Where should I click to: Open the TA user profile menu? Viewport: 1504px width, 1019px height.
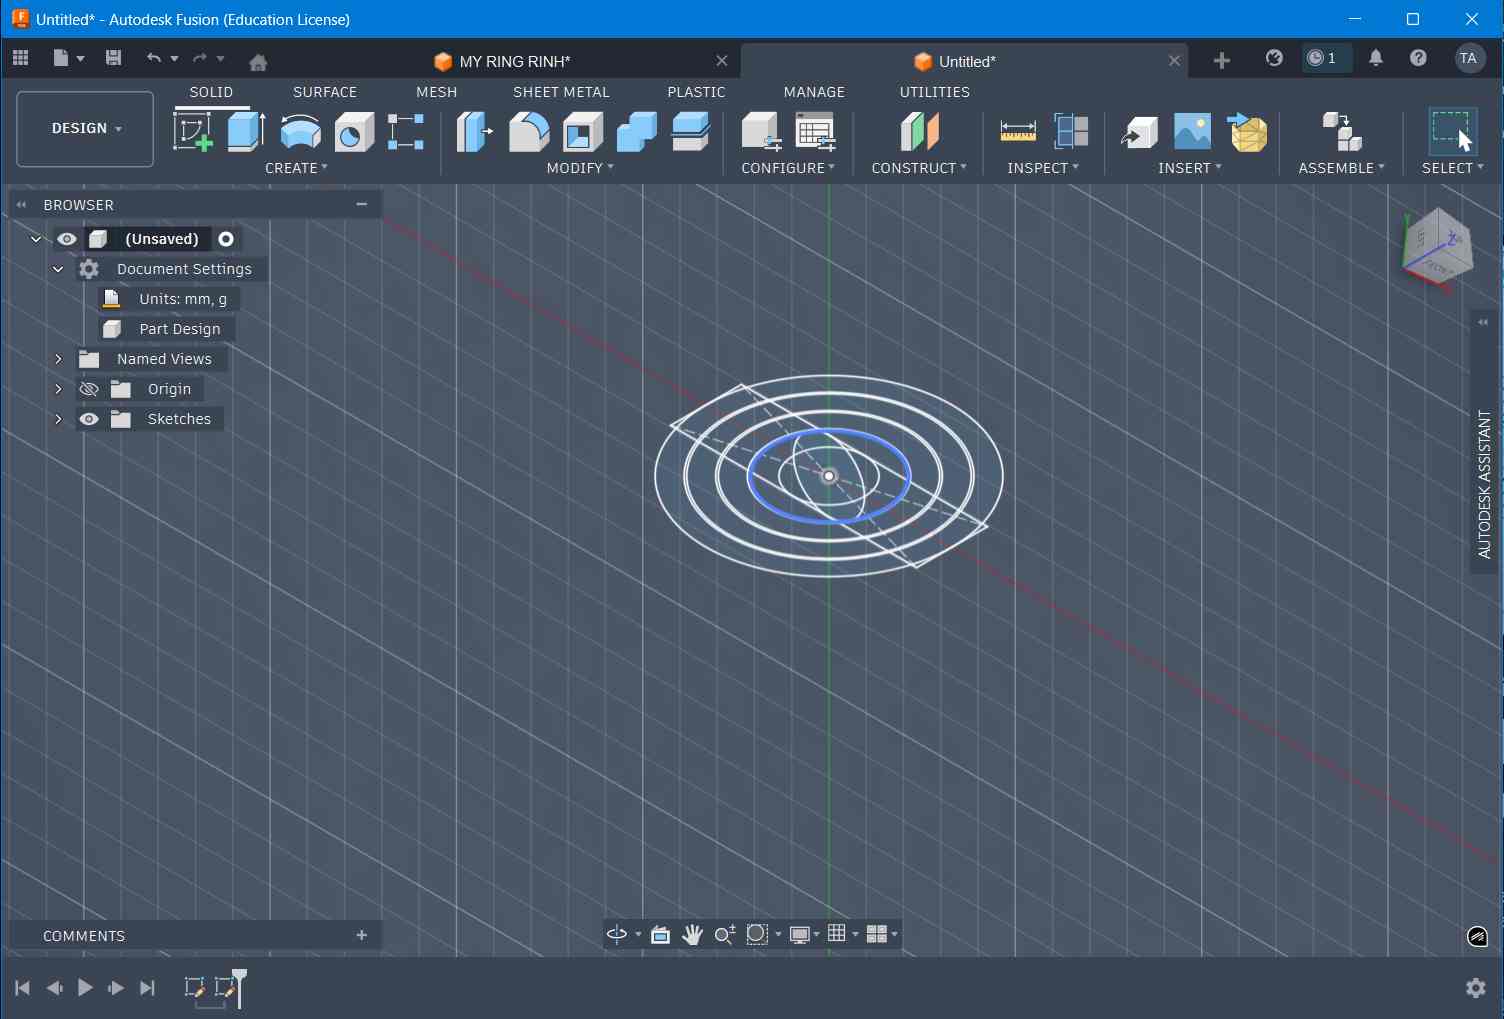click(1468, 58)
